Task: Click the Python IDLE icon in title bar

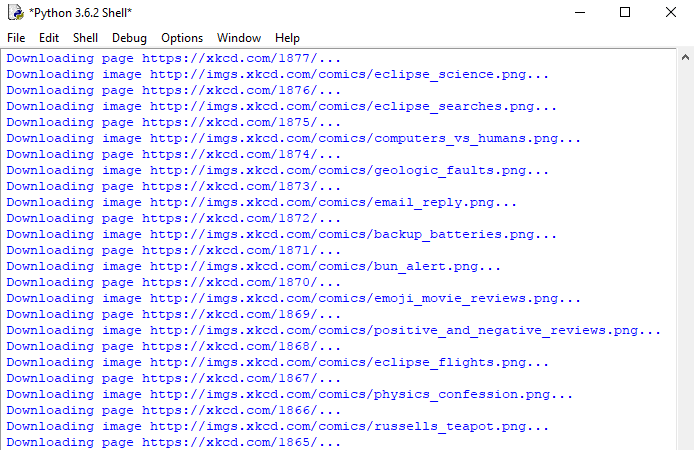Action: point(16,12)
